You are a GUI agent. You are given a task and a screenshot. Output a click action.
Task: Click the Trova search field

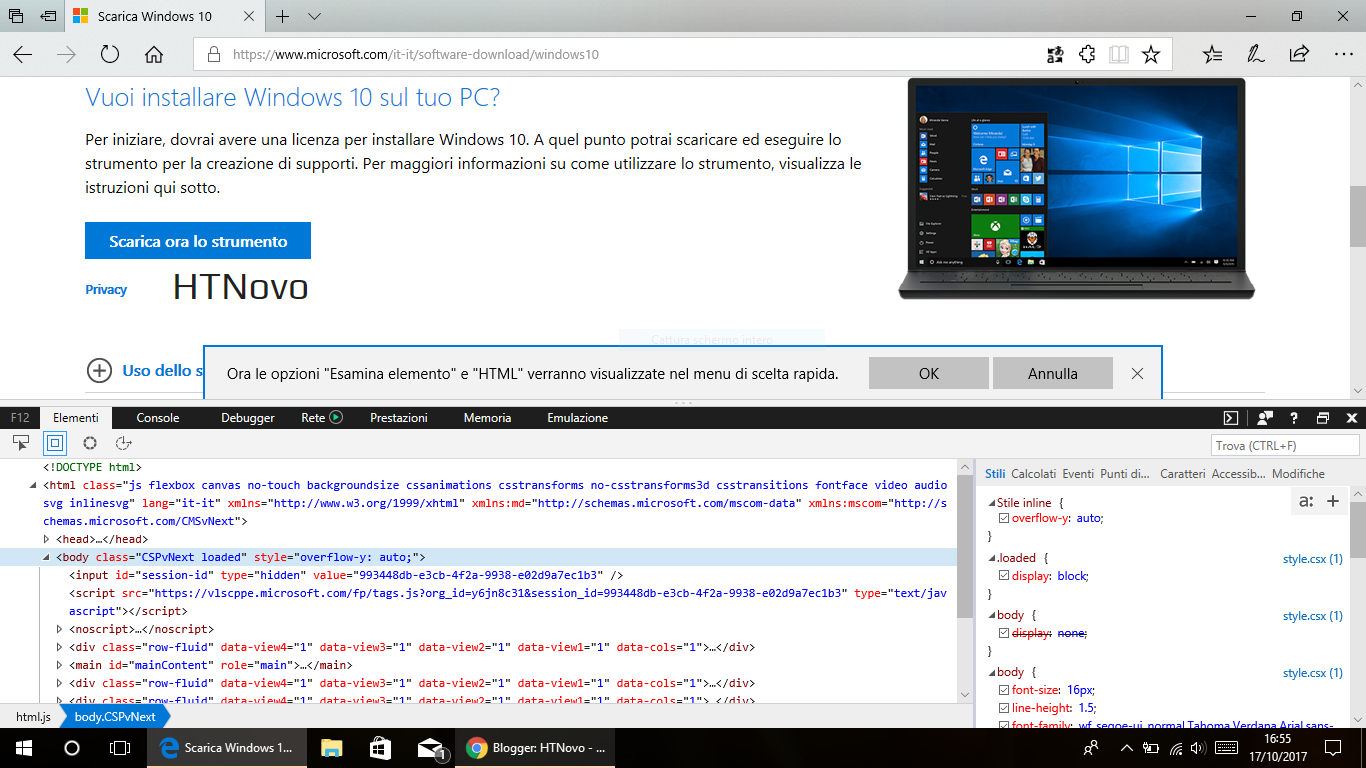1285,445
